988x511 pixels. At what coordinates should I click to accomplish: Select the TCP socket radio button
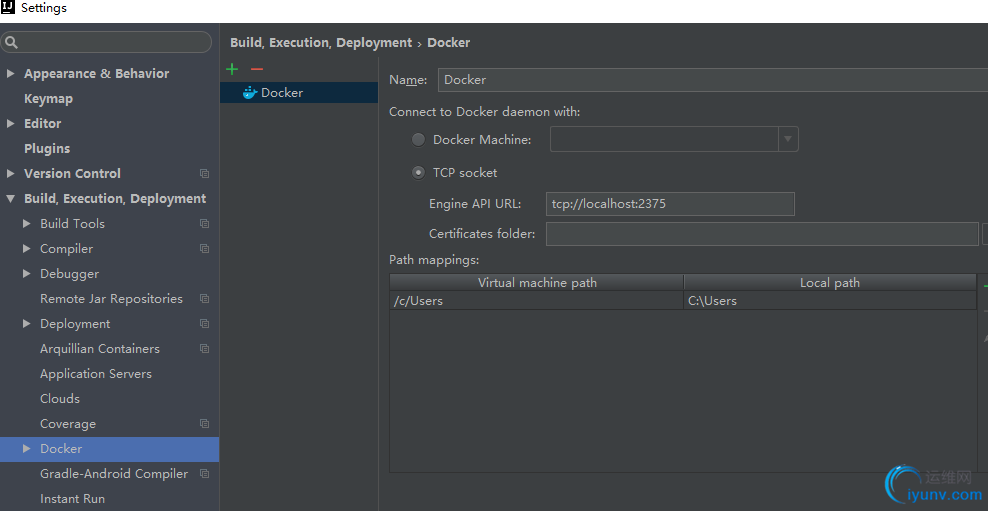418,173
